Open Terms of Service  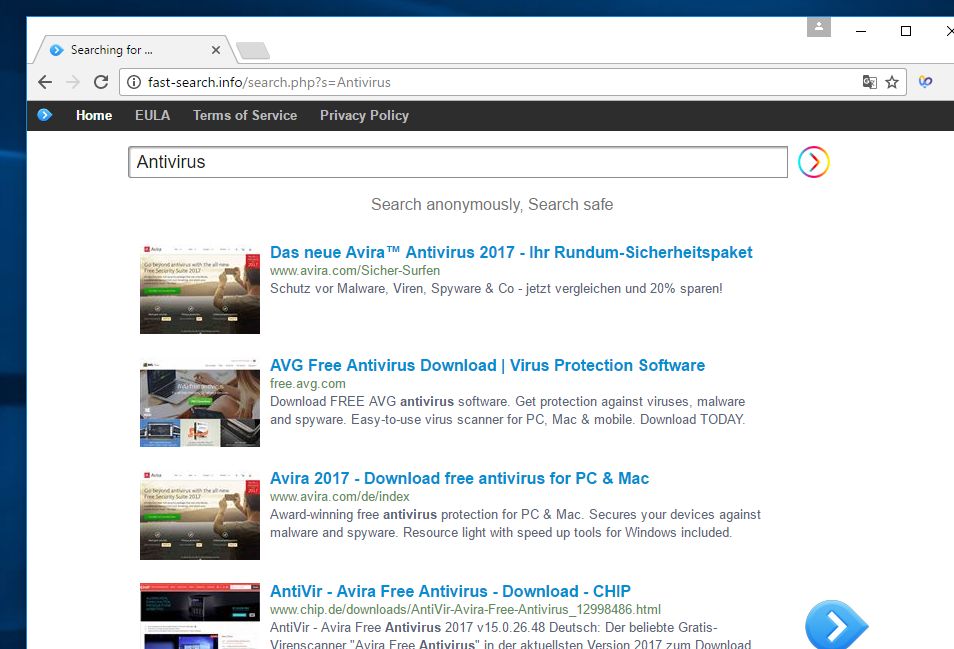(x=245, y=116)
